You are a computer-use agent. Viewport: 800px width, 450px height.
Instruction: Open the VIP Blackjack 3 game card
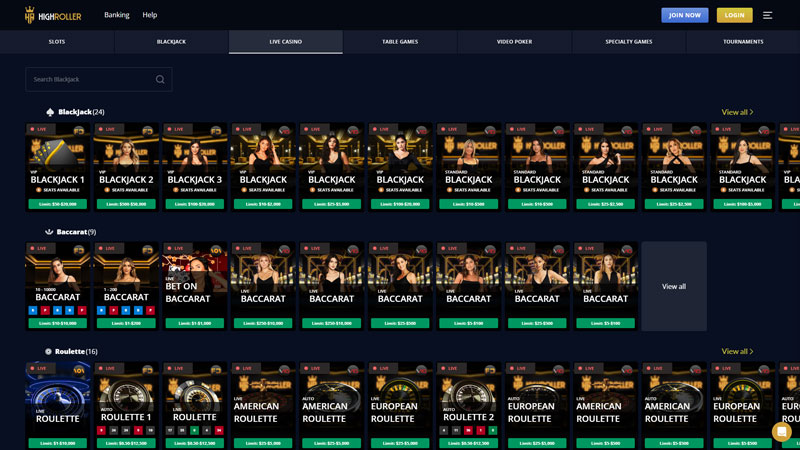point(194,166)
